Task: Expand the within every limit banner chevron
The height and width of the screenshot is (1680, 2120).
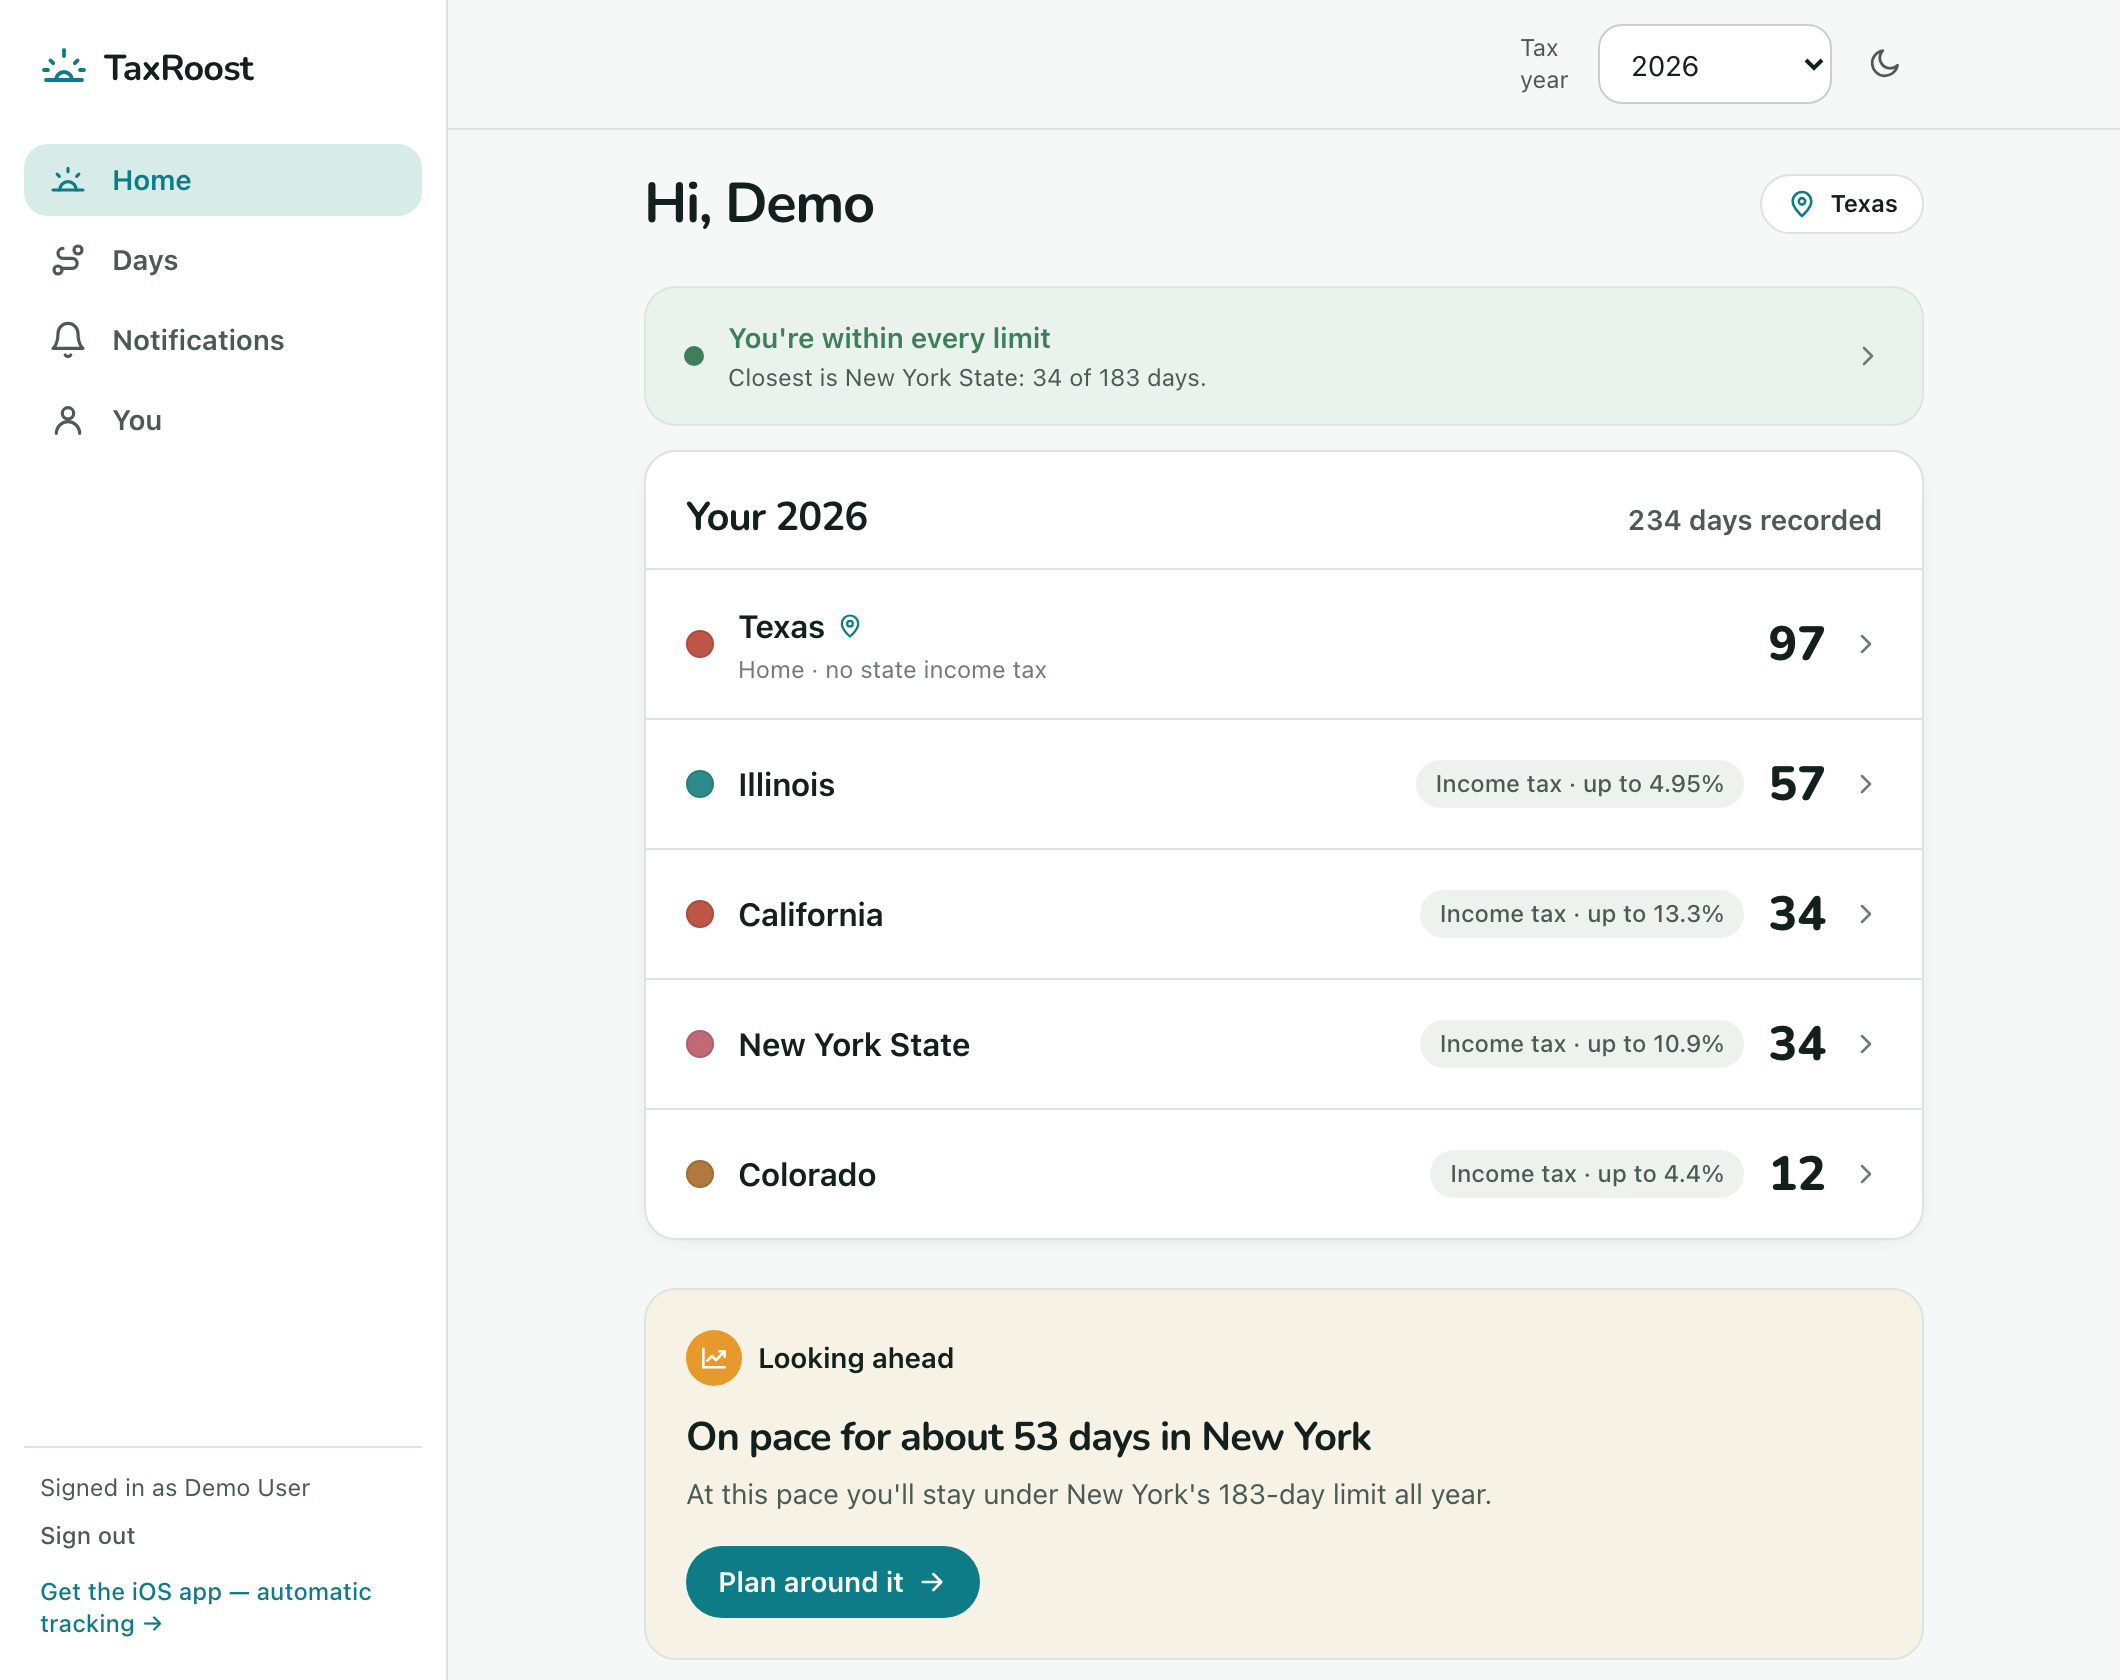Action: (x=1867, y=356)
